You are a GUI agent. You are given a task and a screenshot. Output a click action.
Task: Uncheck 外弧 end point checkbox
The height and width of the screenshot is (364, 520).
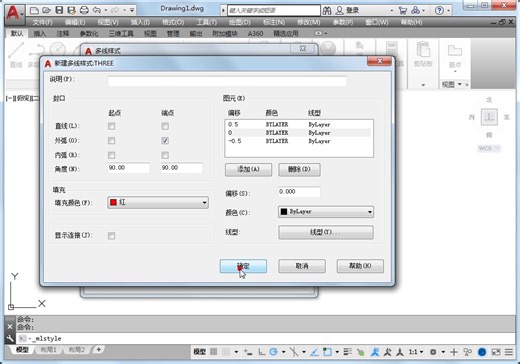[x=165, y=141]
